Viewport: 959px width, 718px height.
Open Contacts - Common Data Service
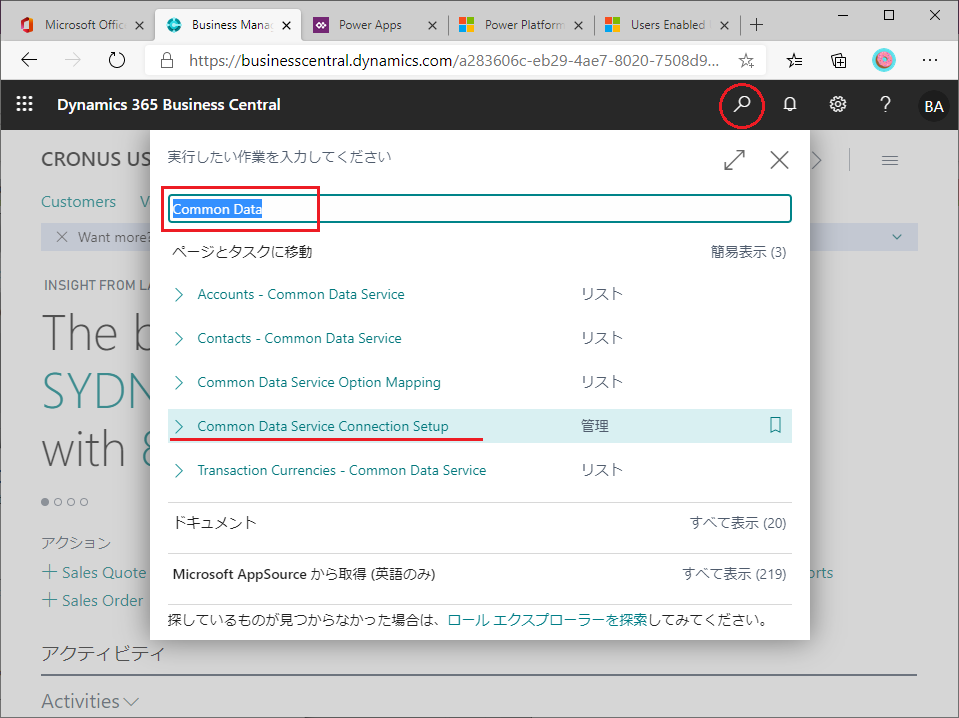click(x=299, y=338)
